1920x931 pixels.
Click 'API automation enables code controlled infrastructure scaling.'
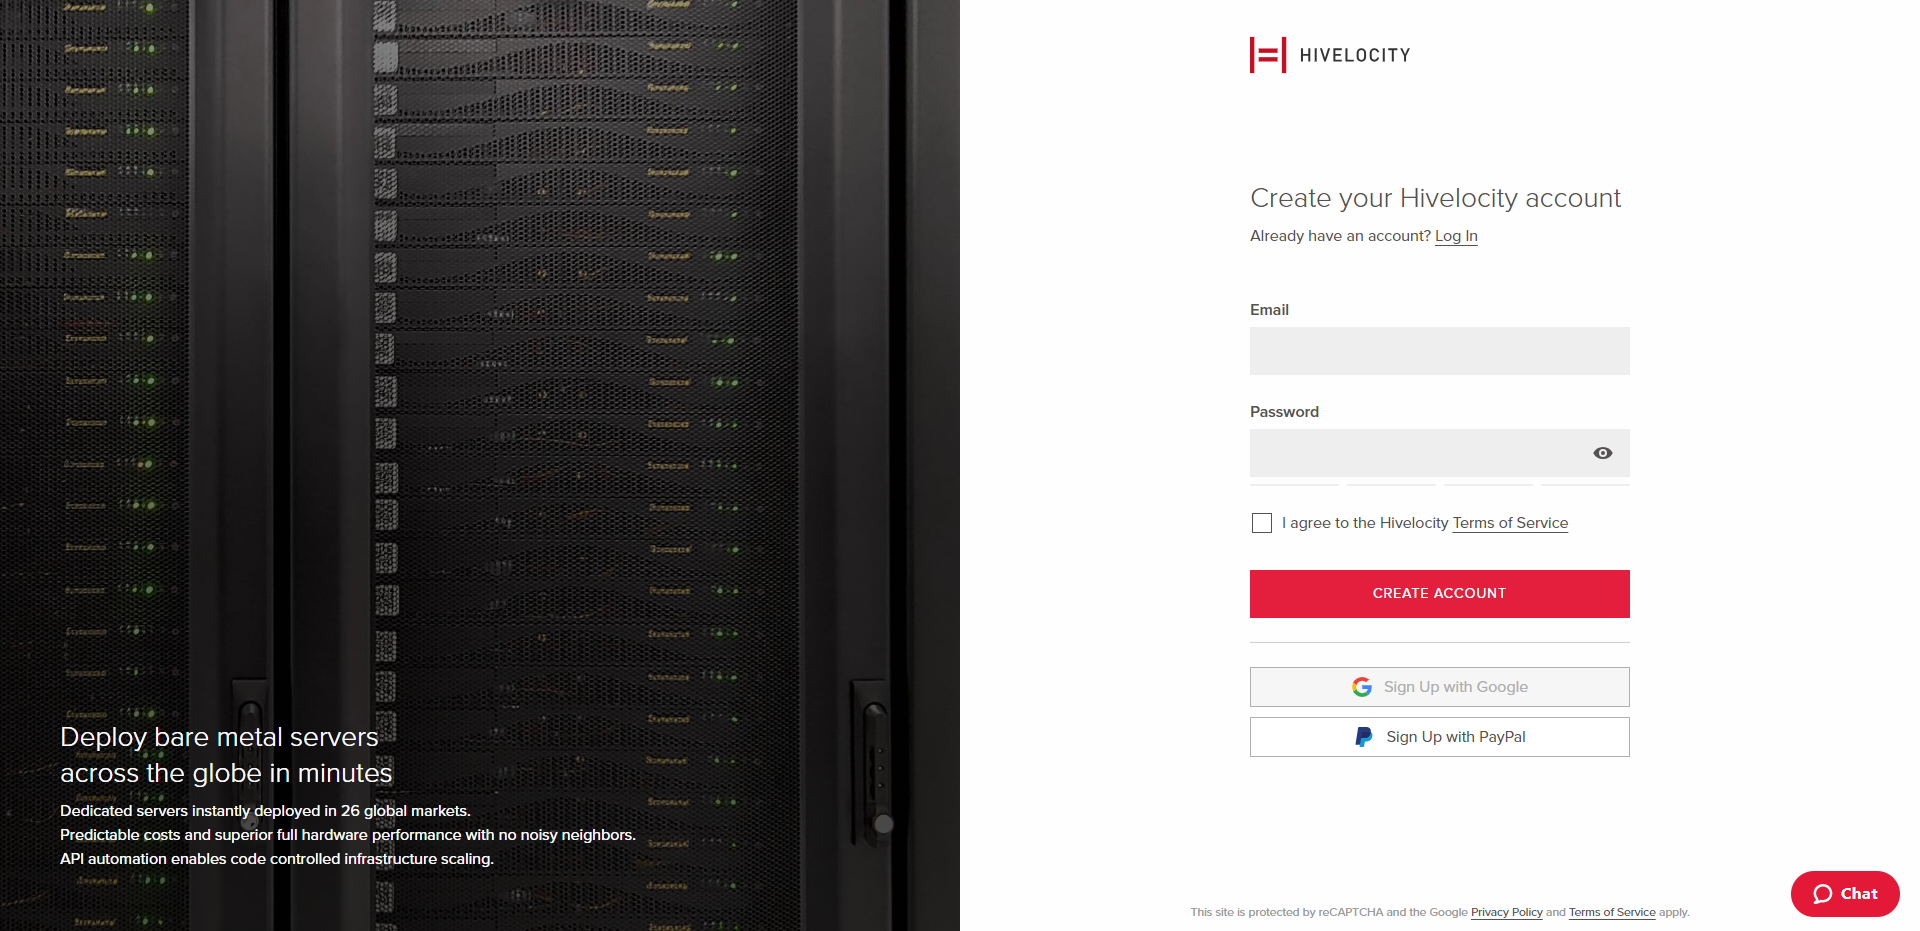tap(277, 859)
